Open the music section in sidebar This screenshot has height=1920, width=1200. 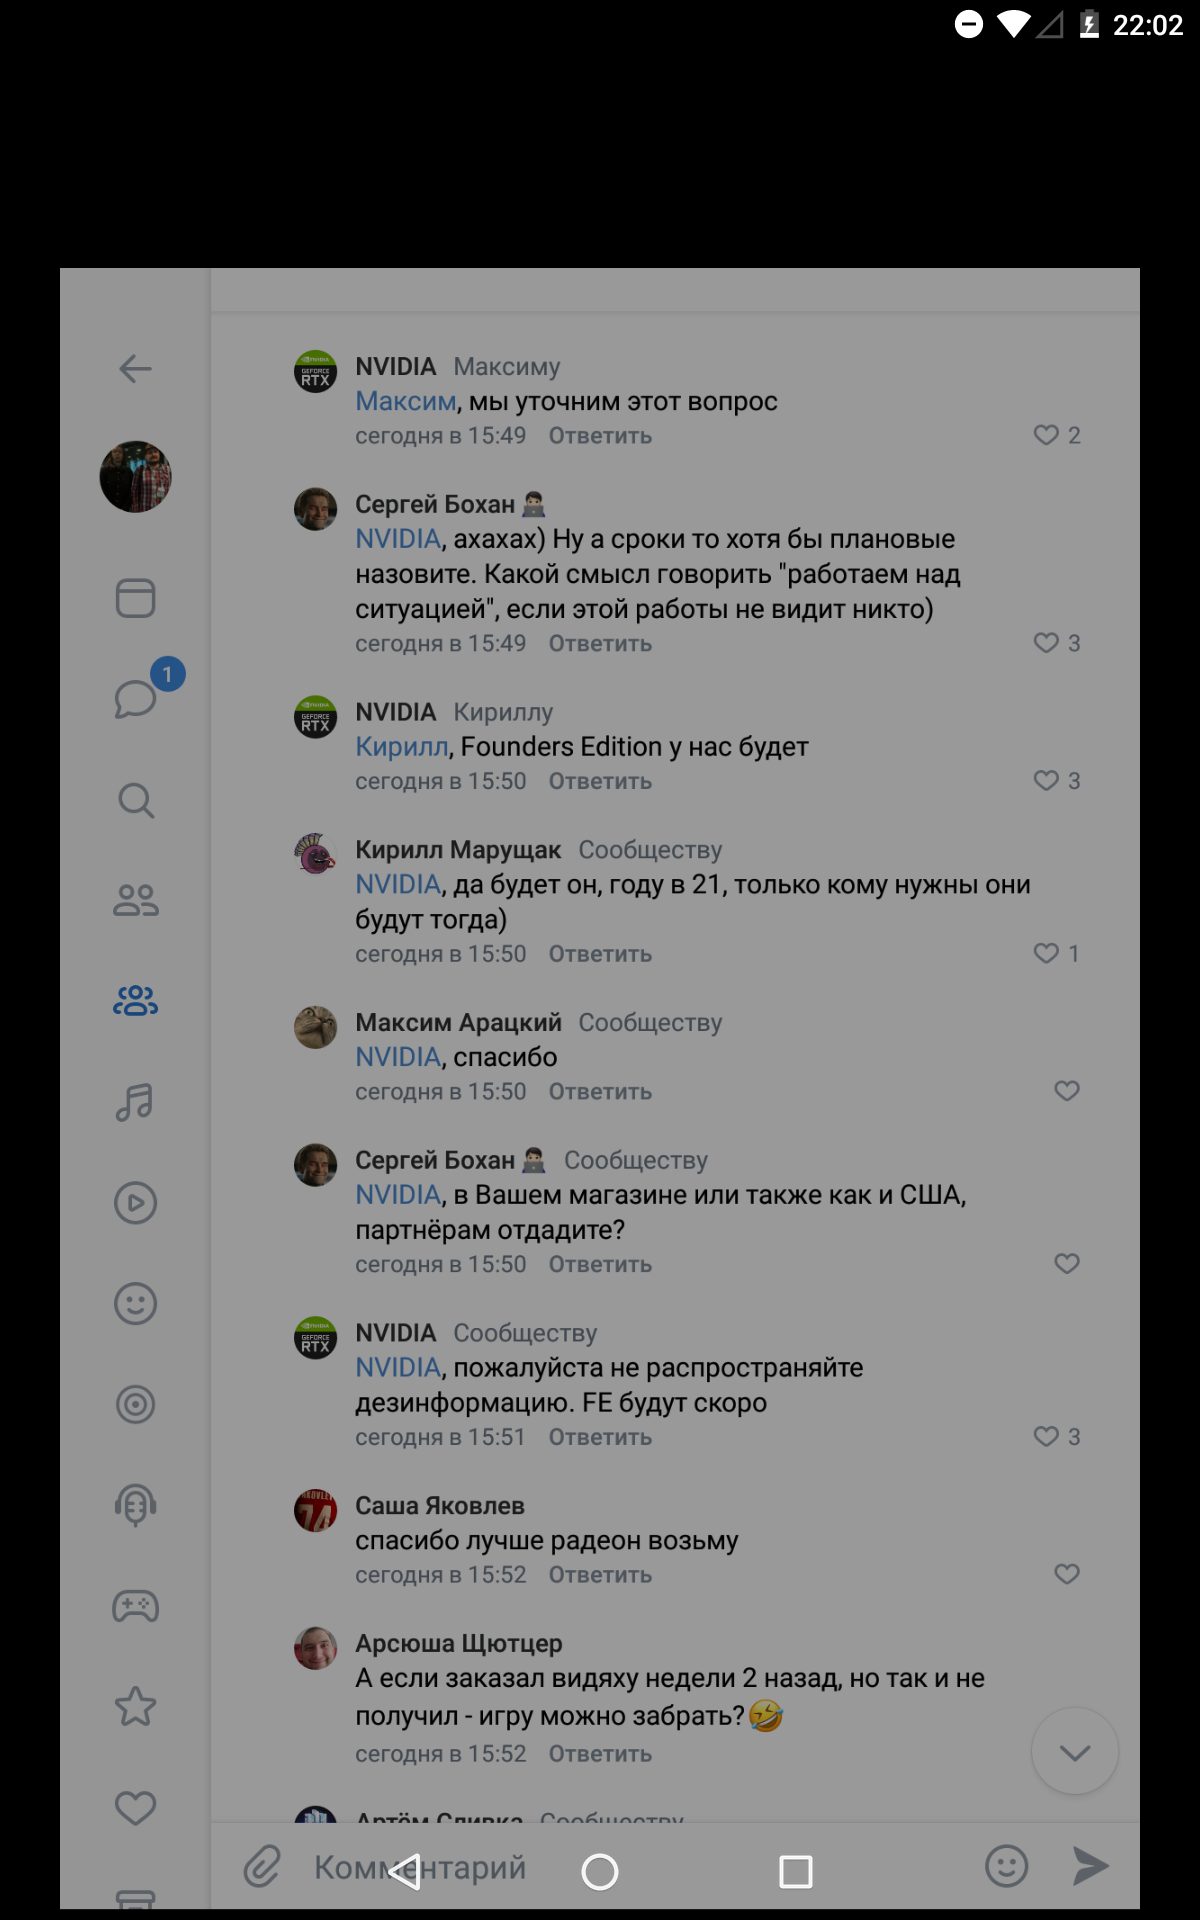click(x=135, y=1102)
